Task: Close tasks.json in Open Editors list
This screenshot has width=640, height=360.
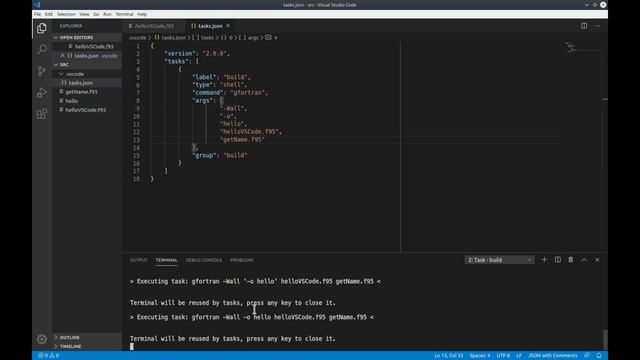Action: (x=62, y=56)
